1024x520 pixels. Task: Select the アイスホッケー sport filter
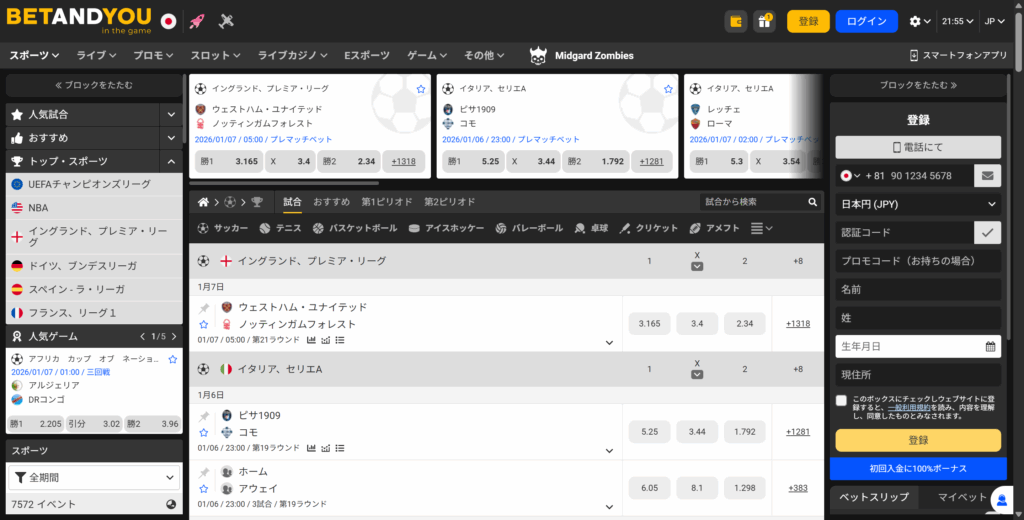click(446, 228)
